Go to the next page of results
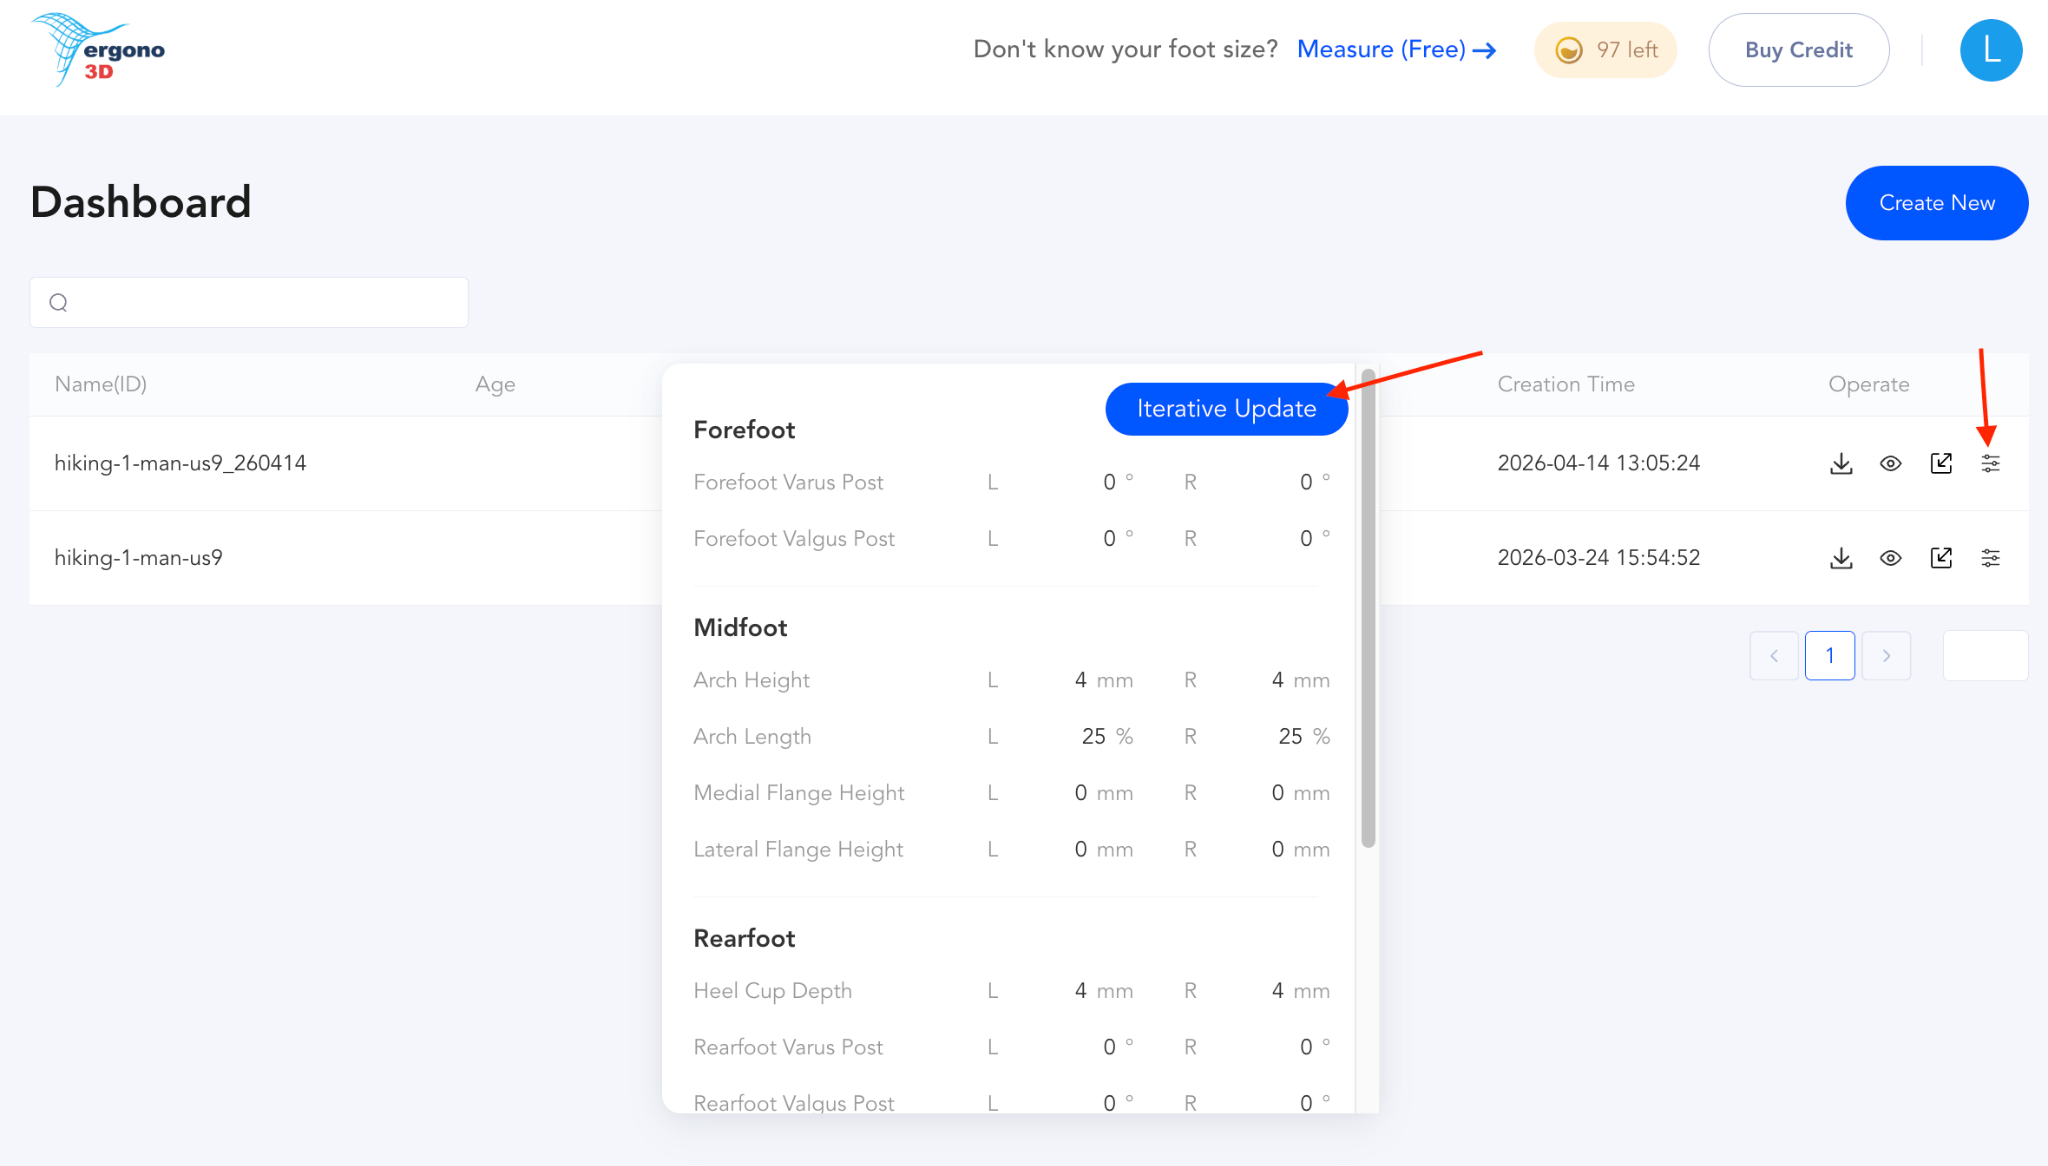The width and height of the screenshot is (2048, 1166). click(1886, 655)
